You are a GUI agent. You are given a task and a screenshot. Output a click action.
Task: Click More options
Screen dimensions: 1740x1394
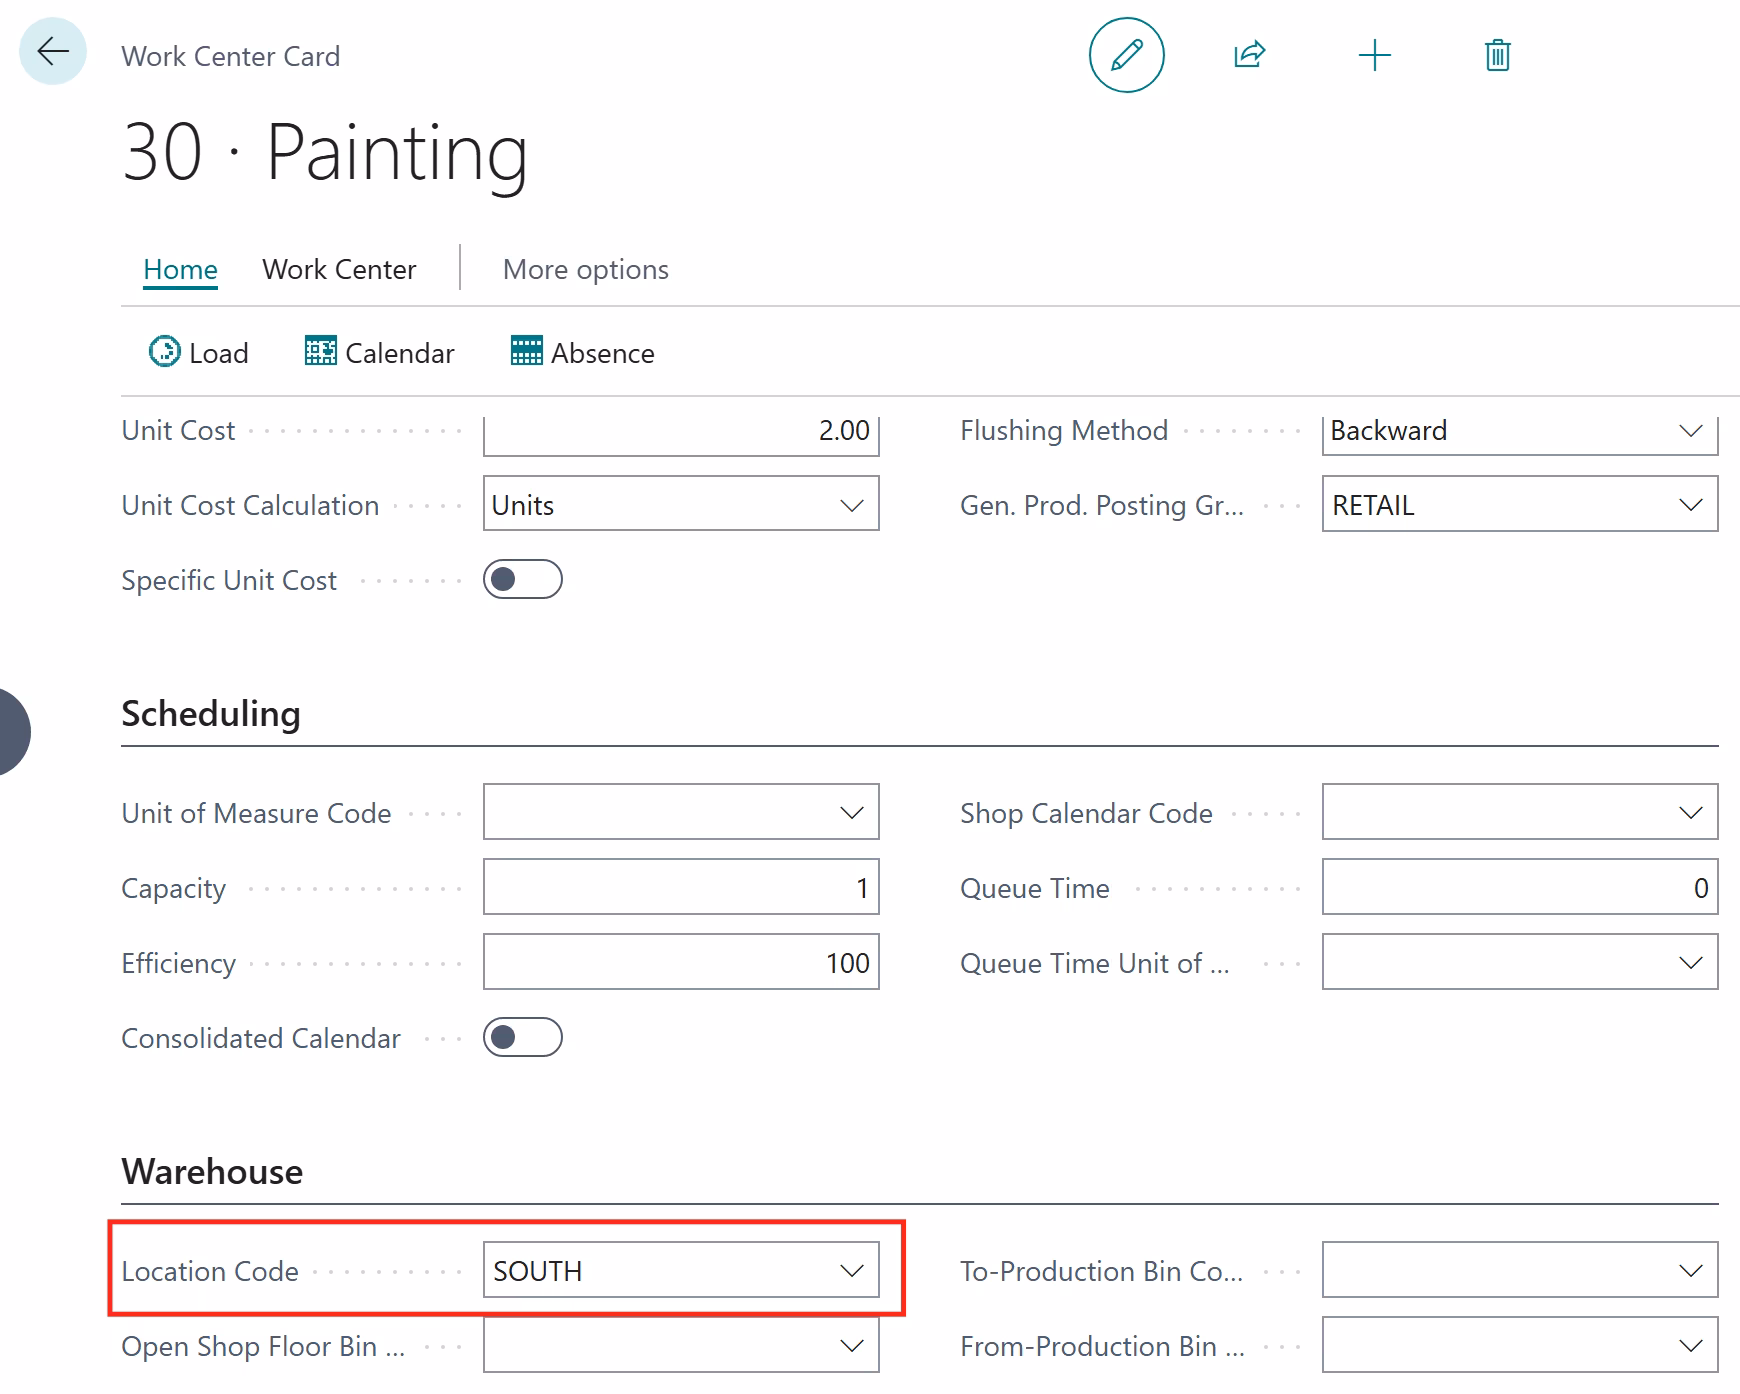585,270
